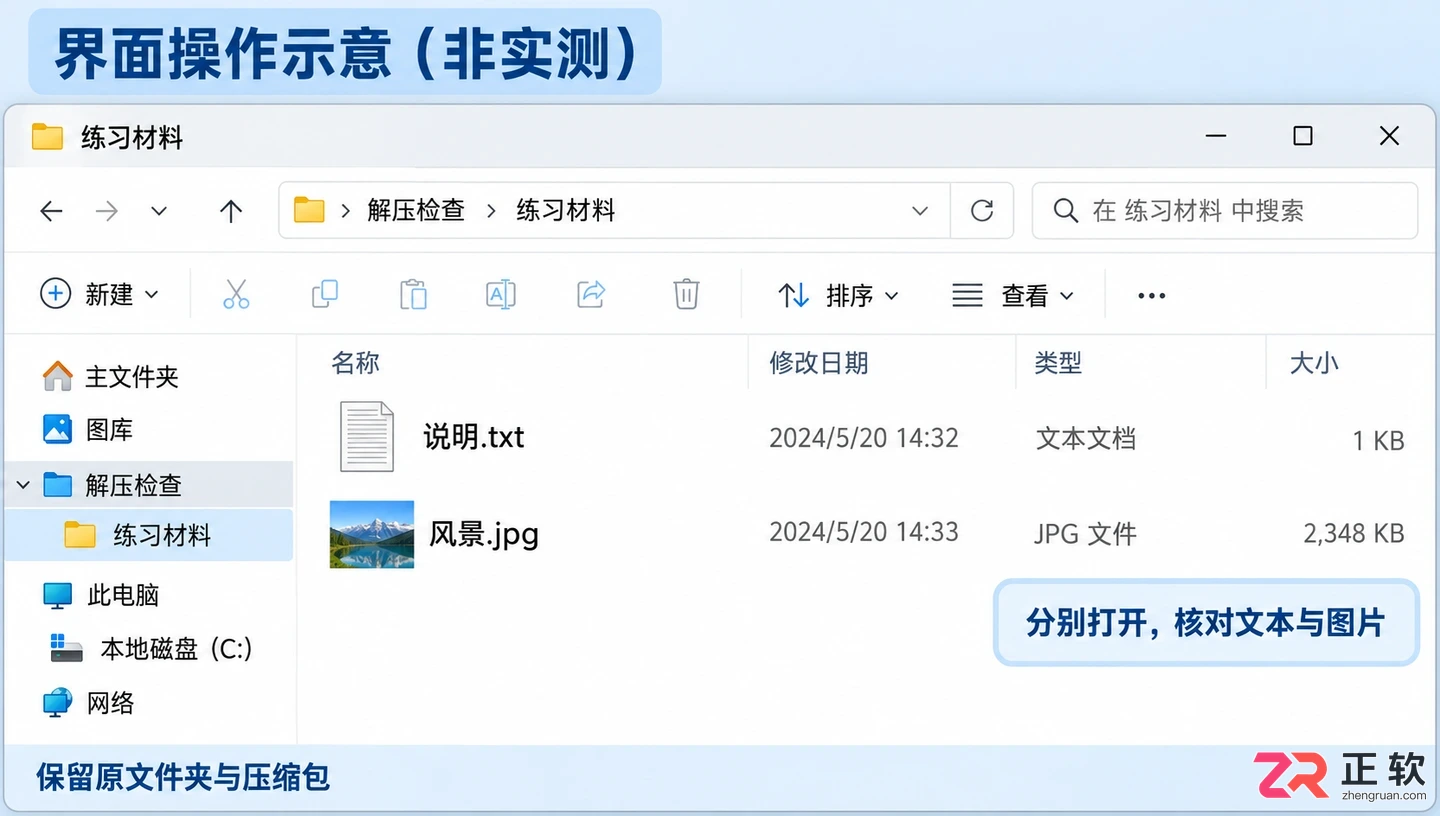Click the magnifier search icon
This screenshot has height=816, width=1440.
click(1066, 211)
